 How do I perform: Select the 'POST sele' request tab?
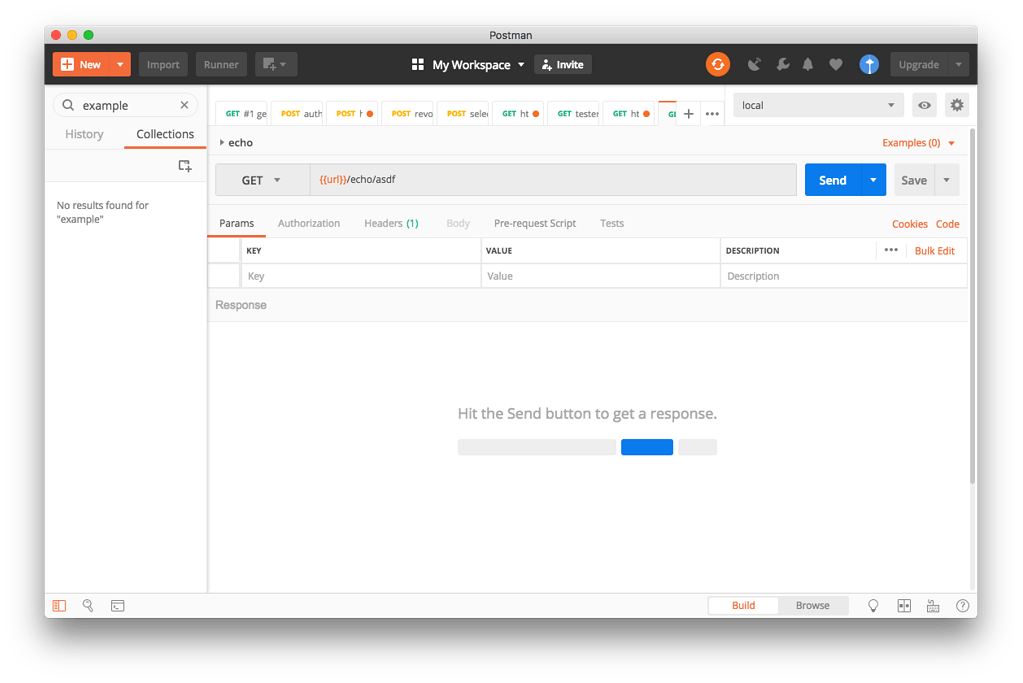click(463, 114)
